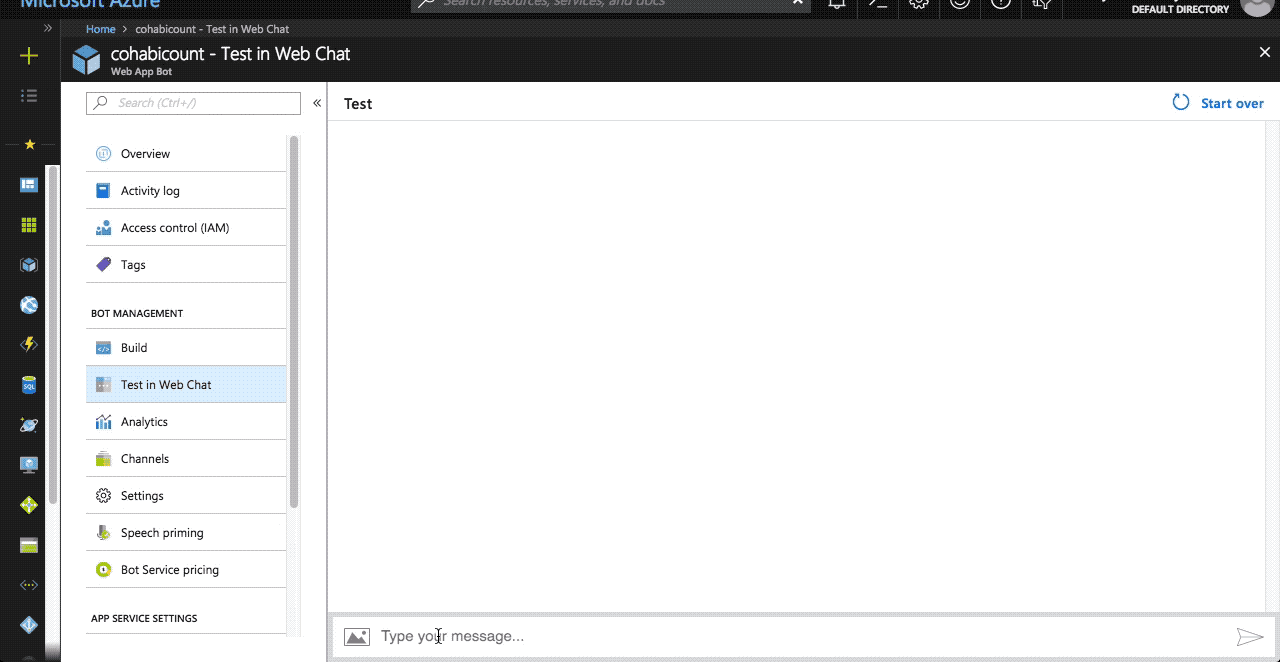
Task: Open Resource groups cube icon
Action: click(x=29, y=265)
